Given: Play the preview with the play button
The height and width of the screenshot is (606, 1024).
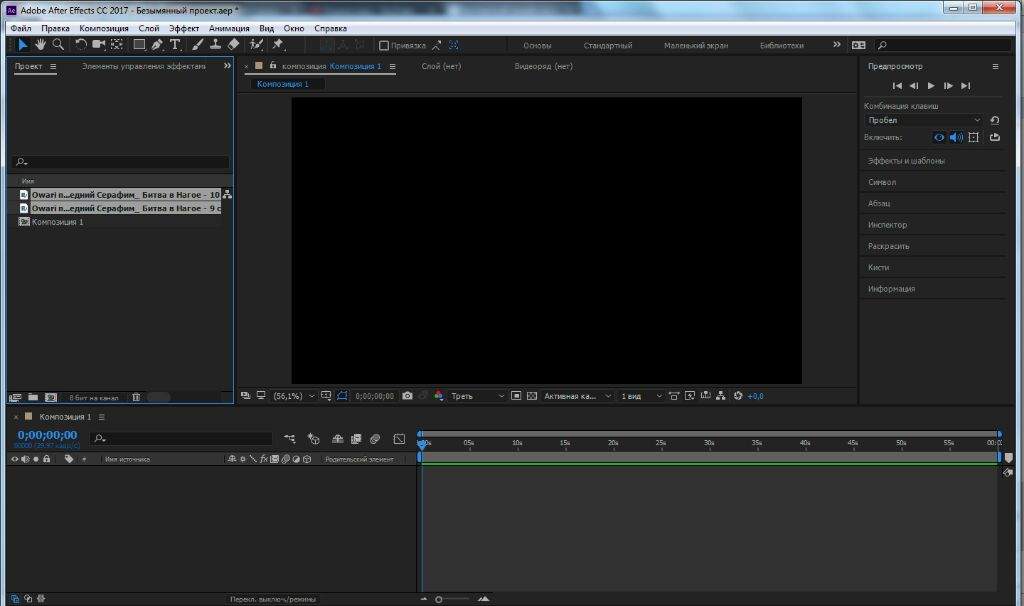Looking at the screenshot, I should [x=931, y=86].
